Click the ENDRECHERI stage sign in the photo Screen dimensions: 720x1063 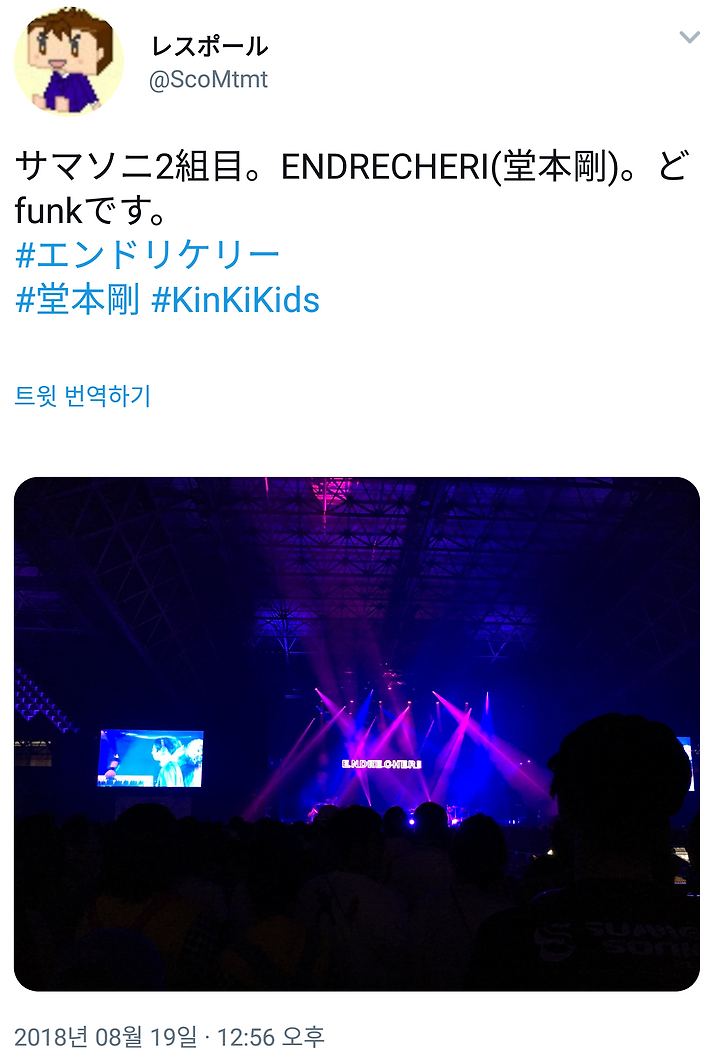382,764
